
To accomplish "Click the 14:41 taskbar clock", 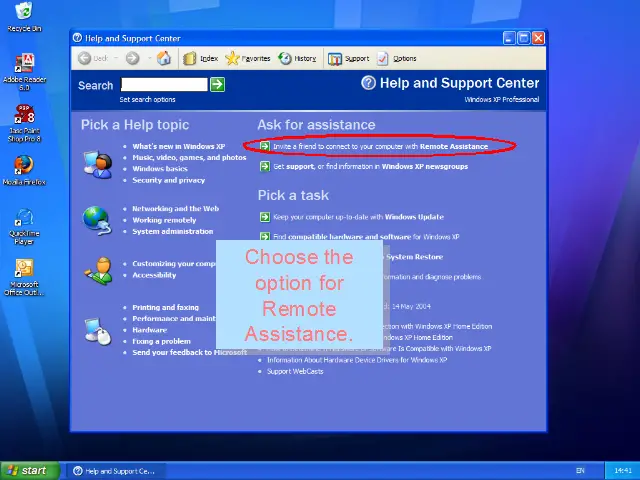I will tap(622, 471).
